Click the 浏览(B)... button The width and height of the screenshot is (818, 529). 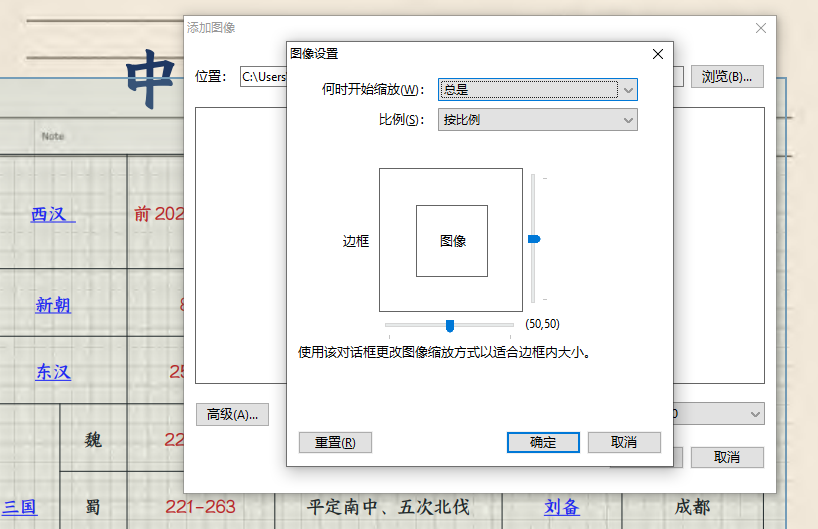point(727,76)
